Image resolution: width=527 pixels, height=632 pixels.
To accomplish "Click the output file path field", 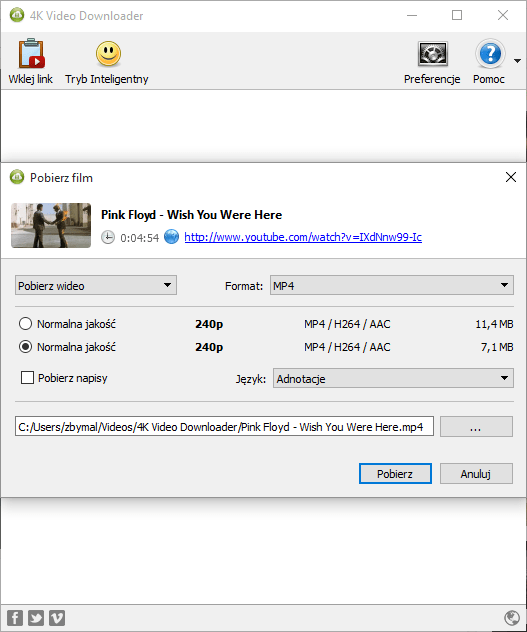I will tap(224, 426).
